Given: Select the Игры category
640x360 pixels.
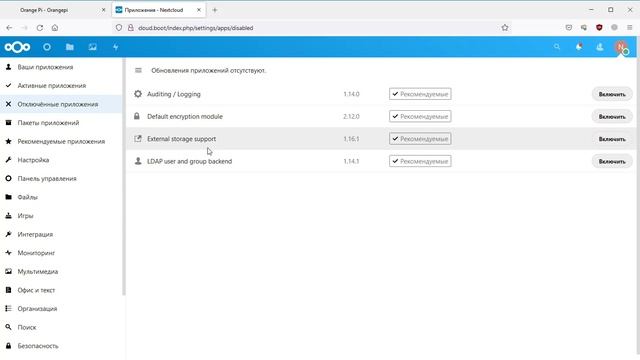Looking at the screenshot, I should pyautogui.click(x=61, y=216).
